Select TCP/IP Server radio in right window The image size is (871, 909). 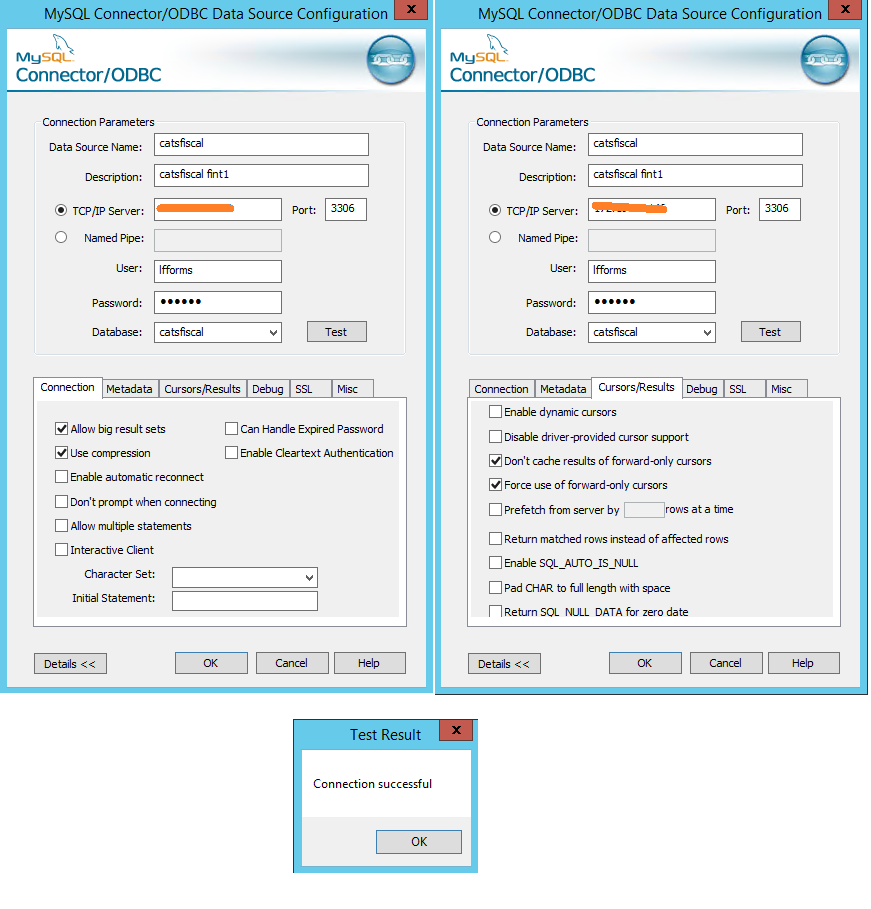(494, 210)
